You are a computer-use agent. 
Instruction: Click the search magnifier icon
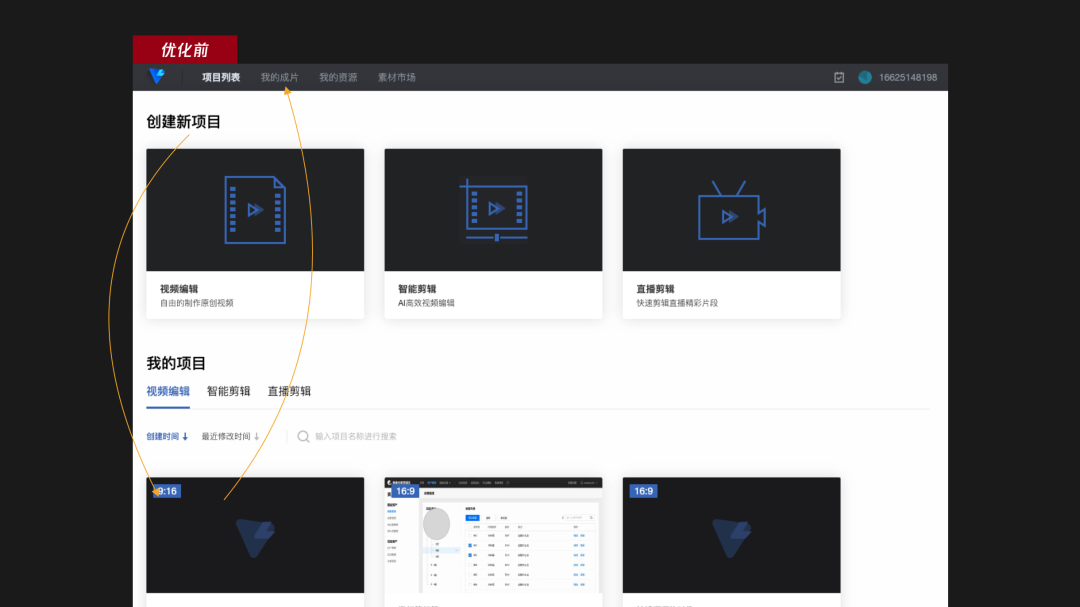[303, 436]
